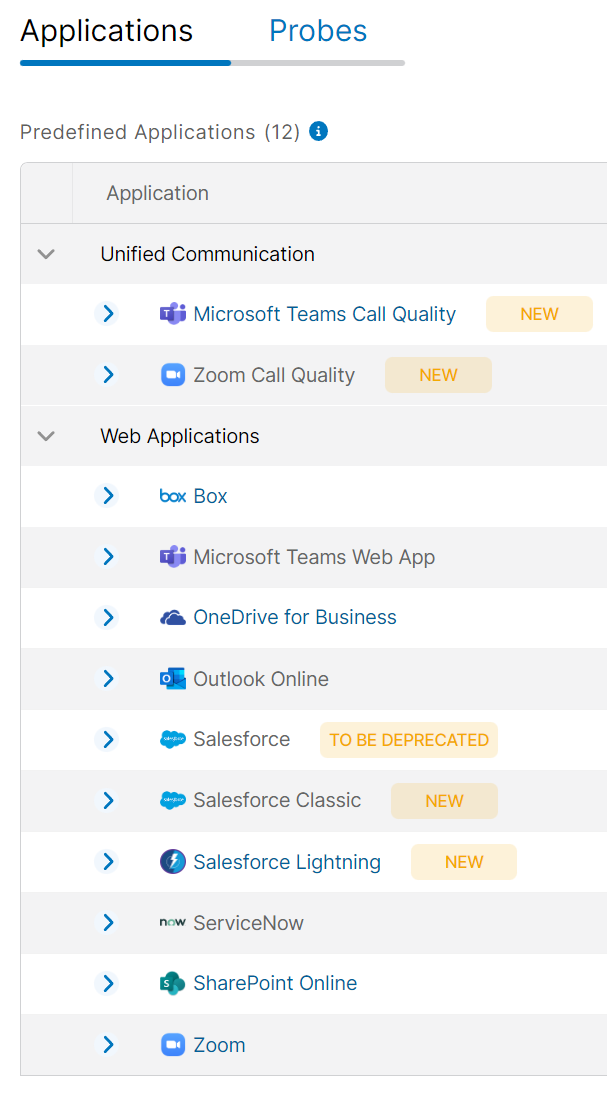607x1095 pixels.
Task: Click the SharePoint Online icon
Action: (173, 984)
